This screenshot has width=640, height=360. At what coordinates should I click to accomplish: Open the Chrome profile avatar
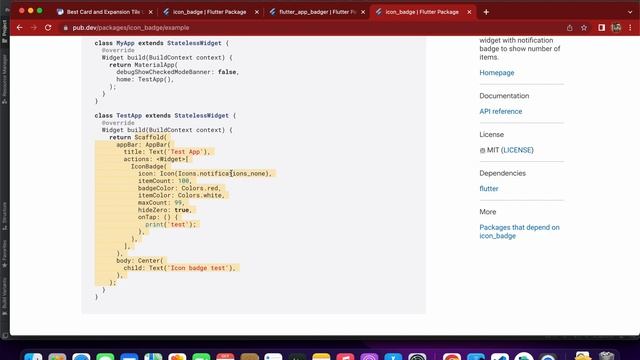(616, 28)
